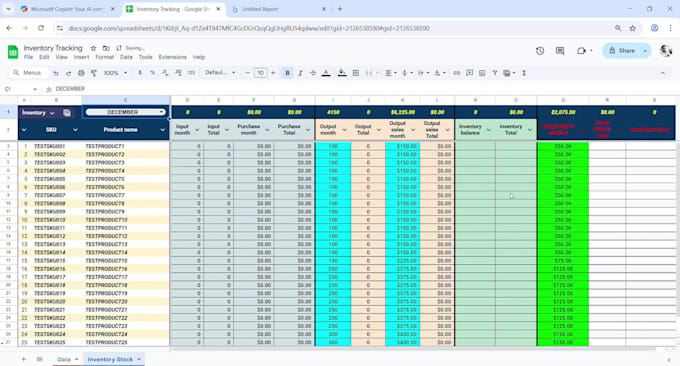Apply currency format with dollar icon
680x366 pixels.
point(140,73)
